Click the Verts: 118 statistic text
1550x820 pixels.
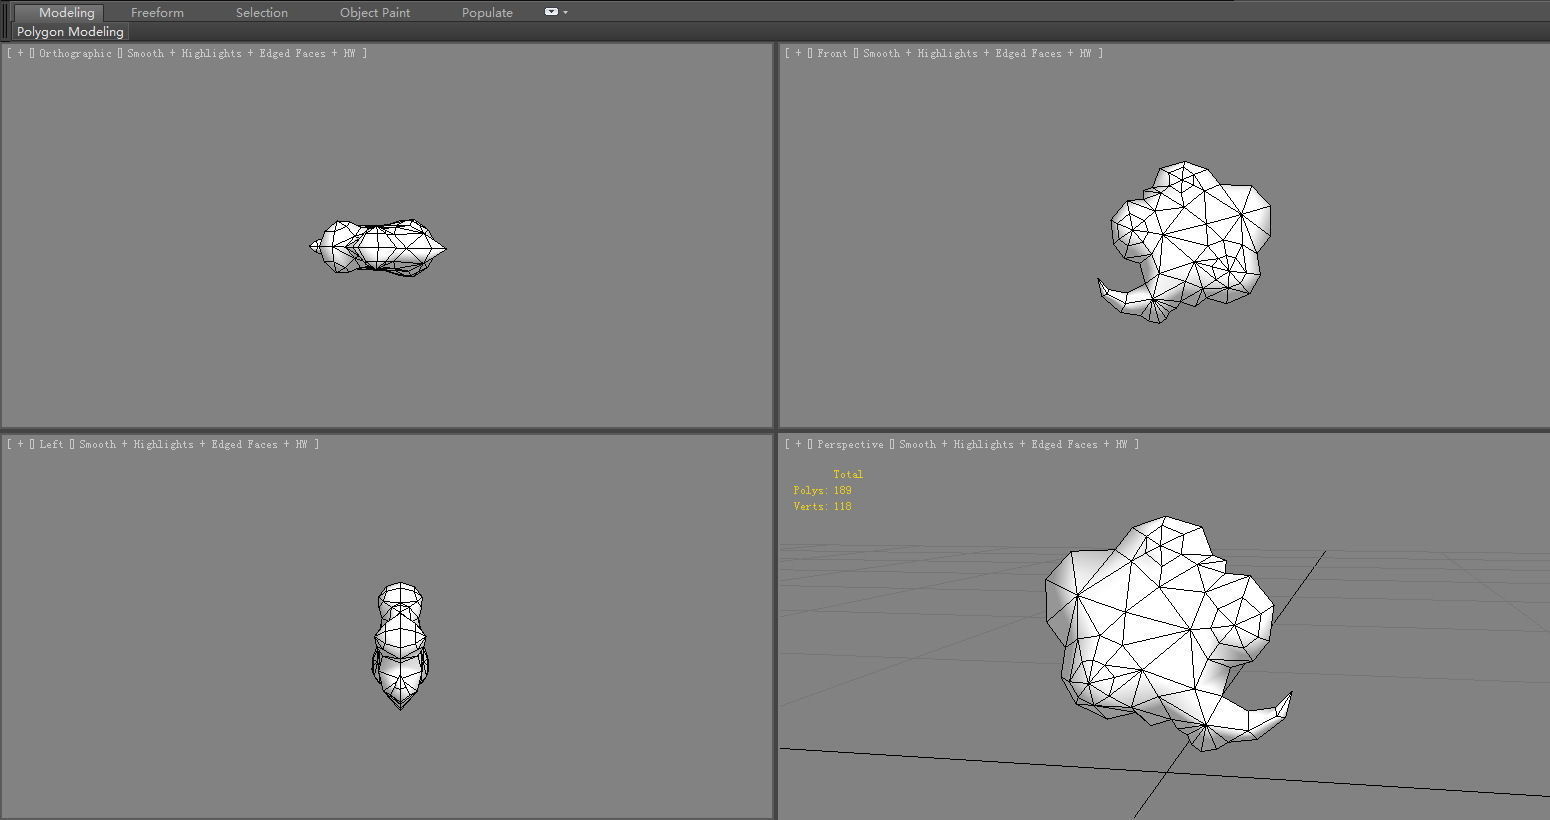[822, 506]
